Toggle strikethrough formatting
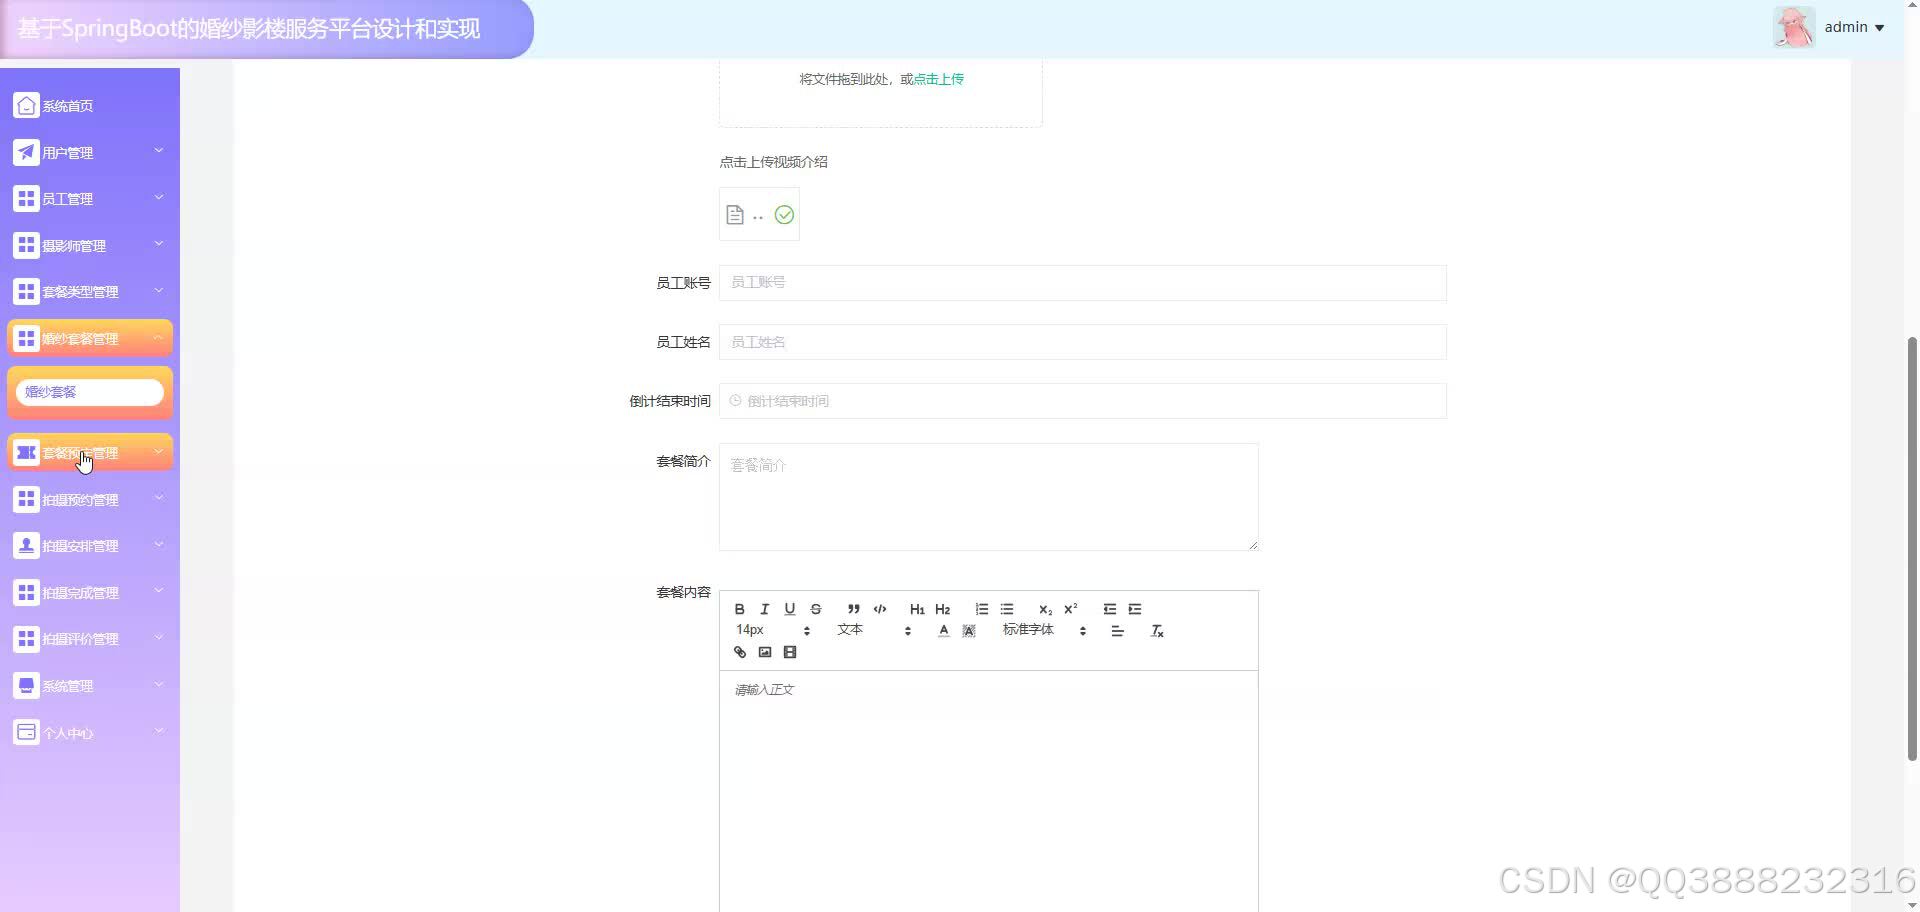Screen dimensions: 1920x912 click(815, 609)
